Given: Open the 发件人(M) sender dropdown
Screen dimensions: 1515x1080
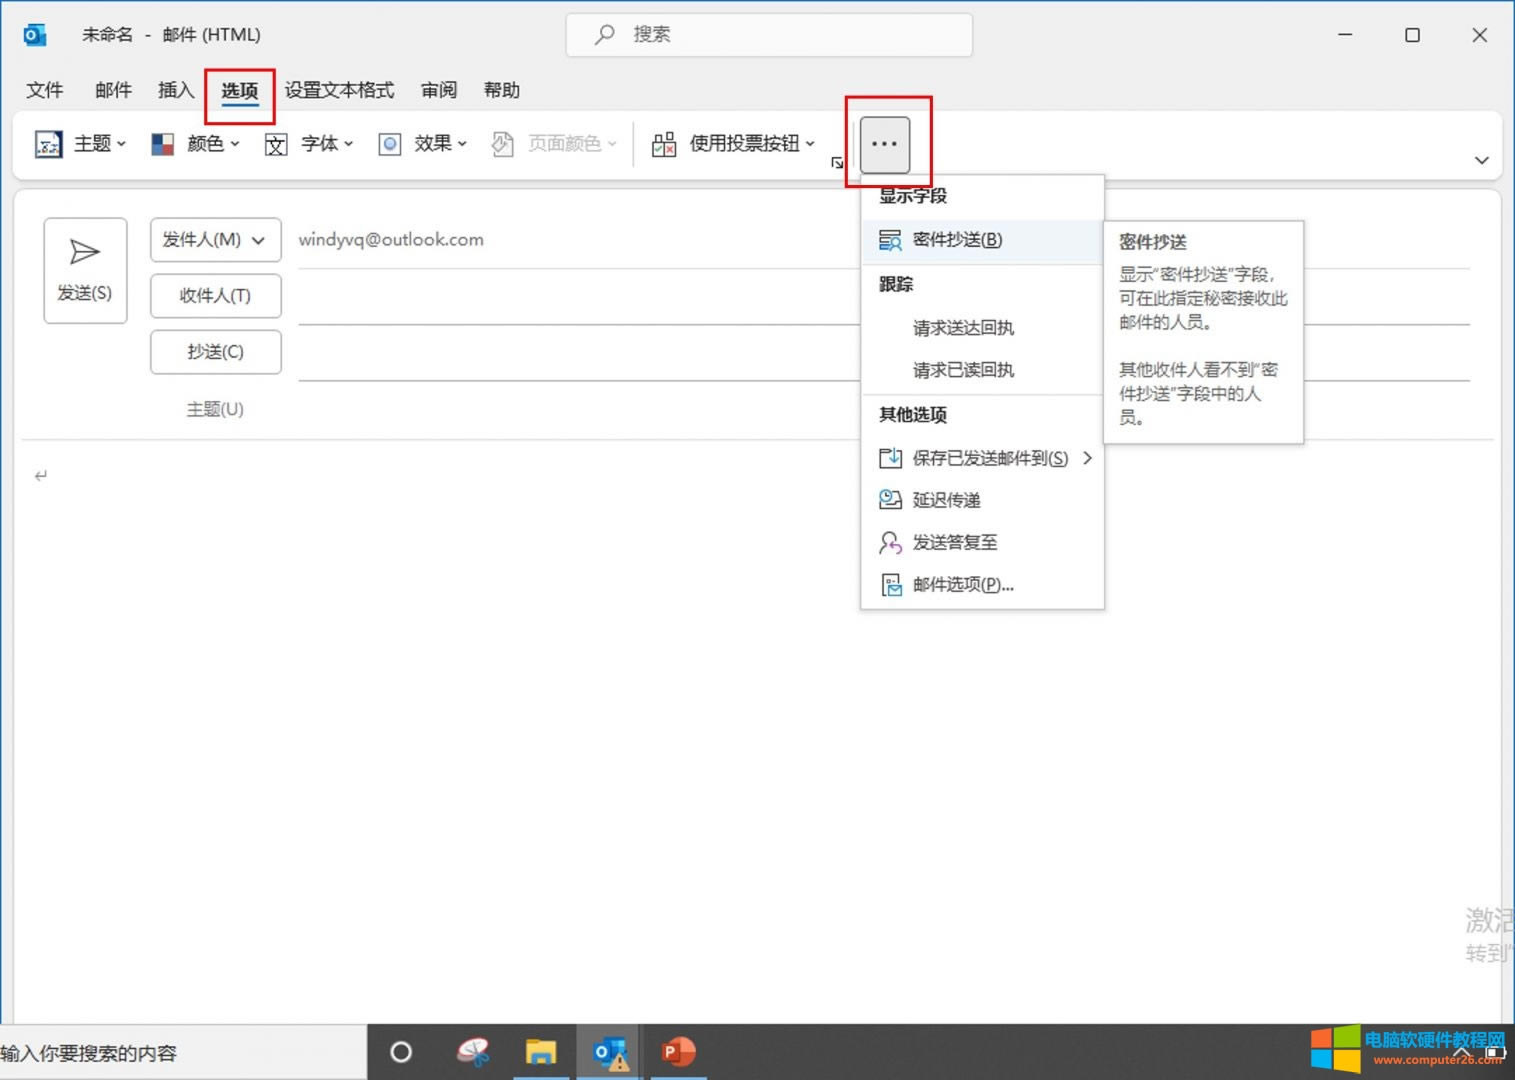Looking at the screenshot, I should pos(215,240).
